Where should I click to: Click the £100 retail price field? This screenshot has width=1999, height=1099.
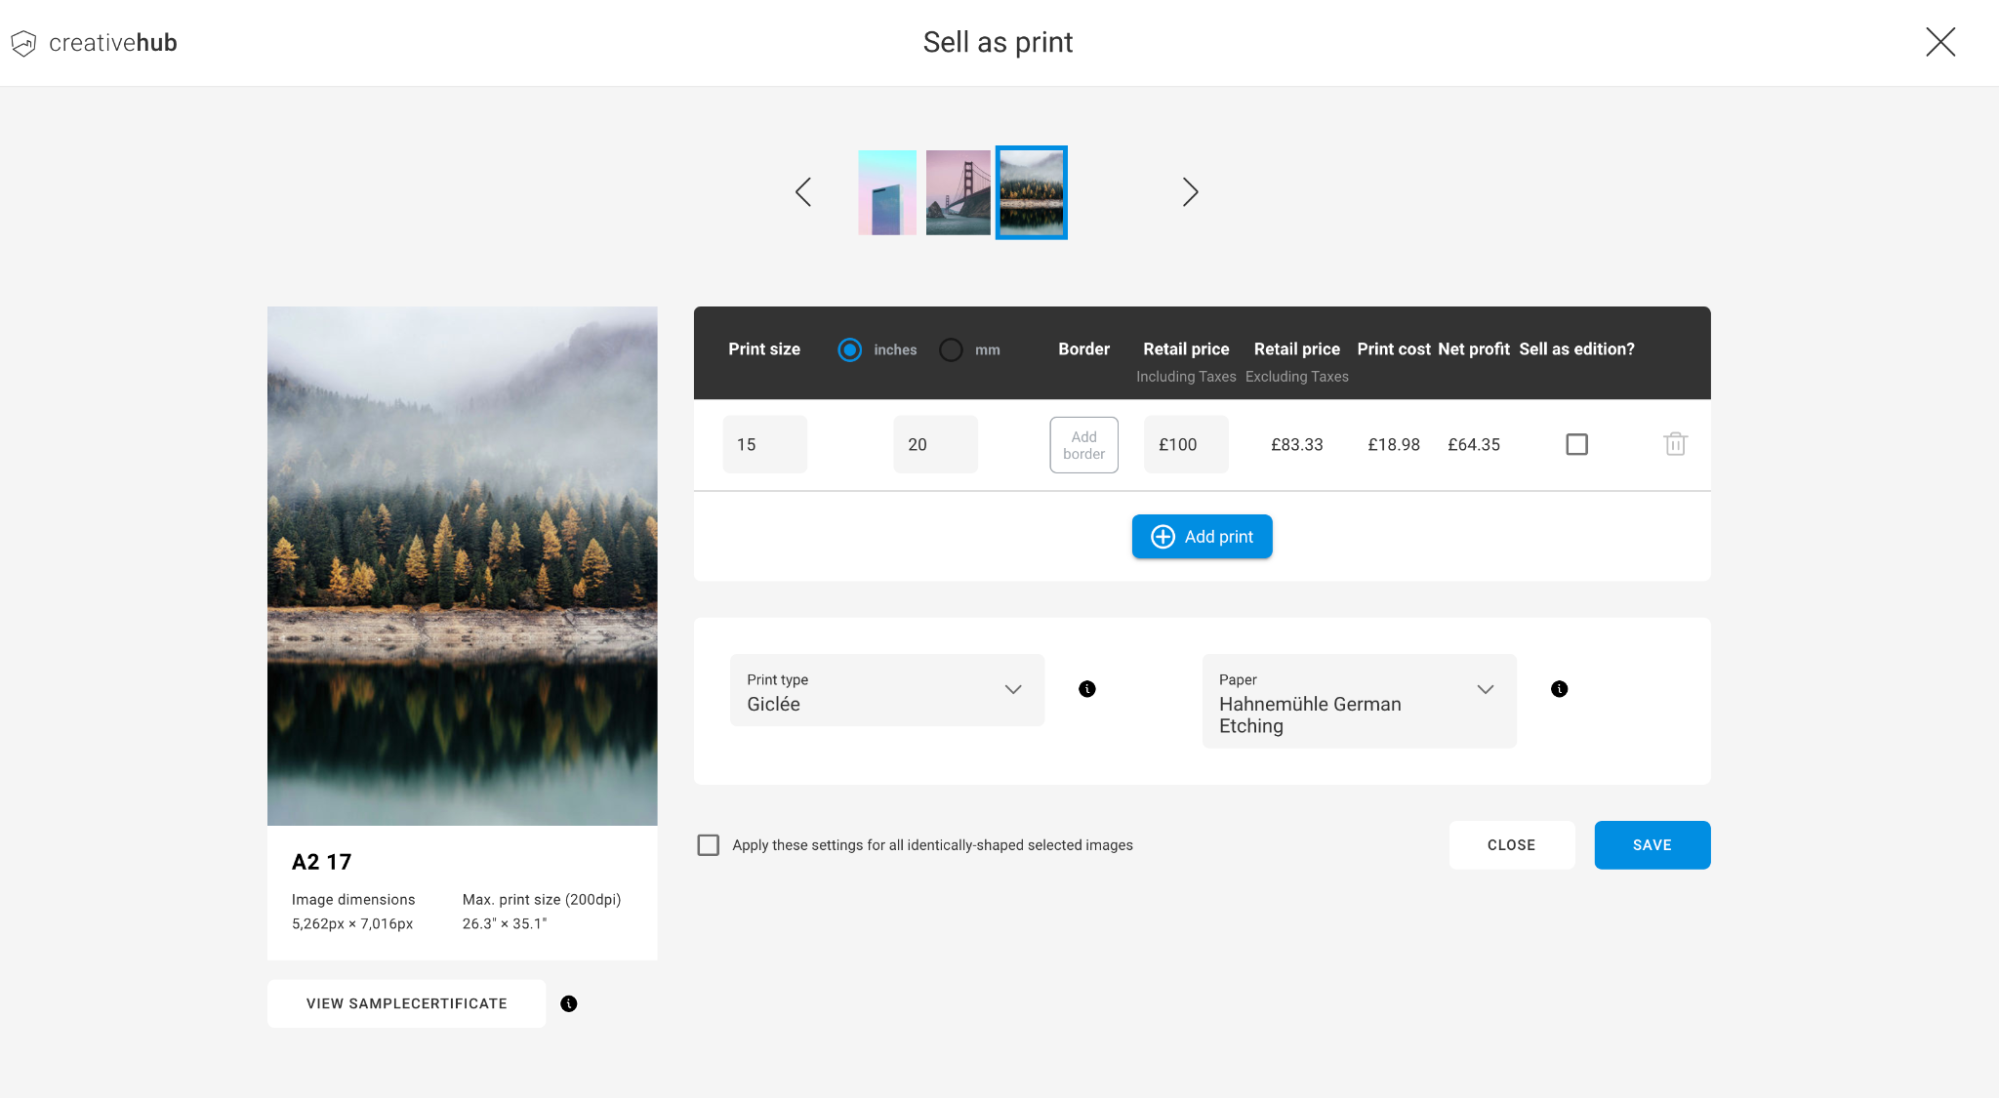point(1185,445)
